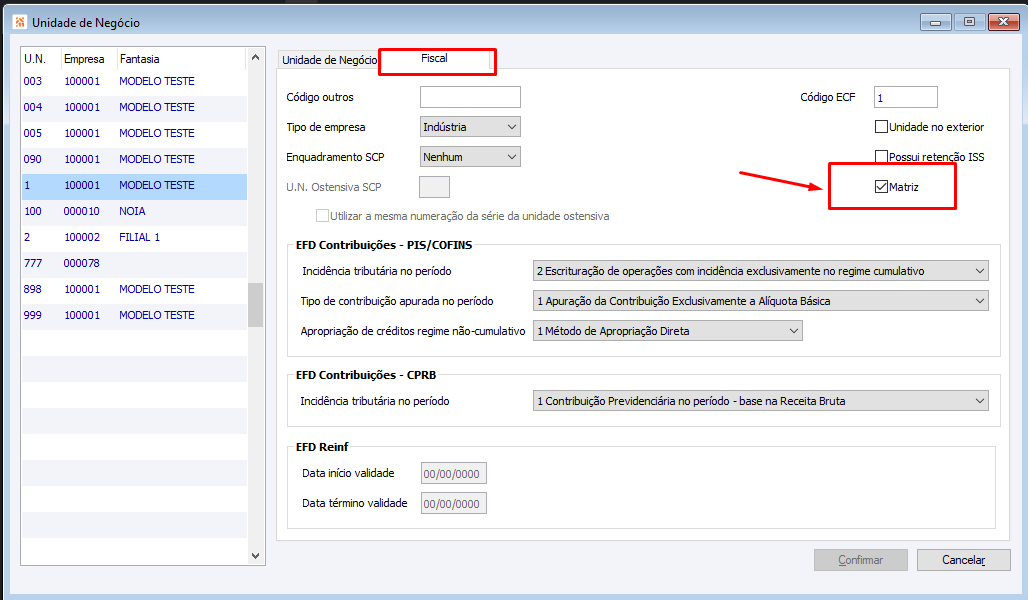Select unit row 004 MODELO TESTE
1028x600 pixels.
[x=134, y=108]
